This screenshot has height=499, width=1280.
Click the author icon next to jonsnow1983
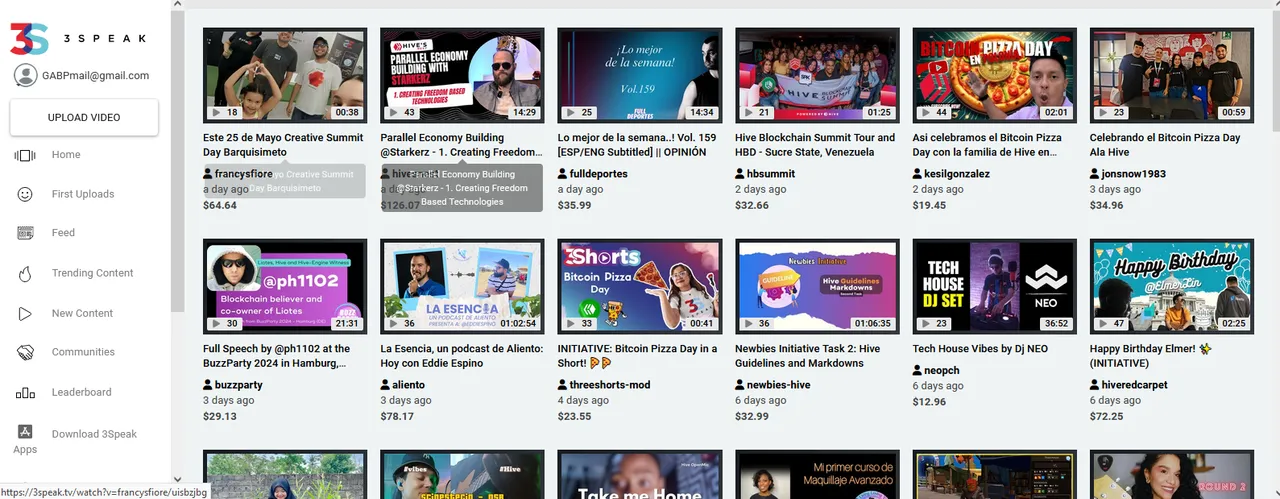[1095, 174]
